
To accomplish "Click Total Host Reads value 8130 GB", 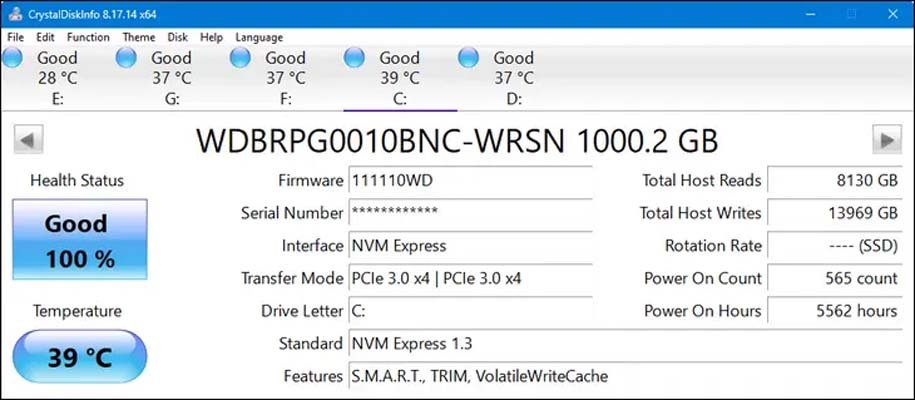I will coord(834,180).
